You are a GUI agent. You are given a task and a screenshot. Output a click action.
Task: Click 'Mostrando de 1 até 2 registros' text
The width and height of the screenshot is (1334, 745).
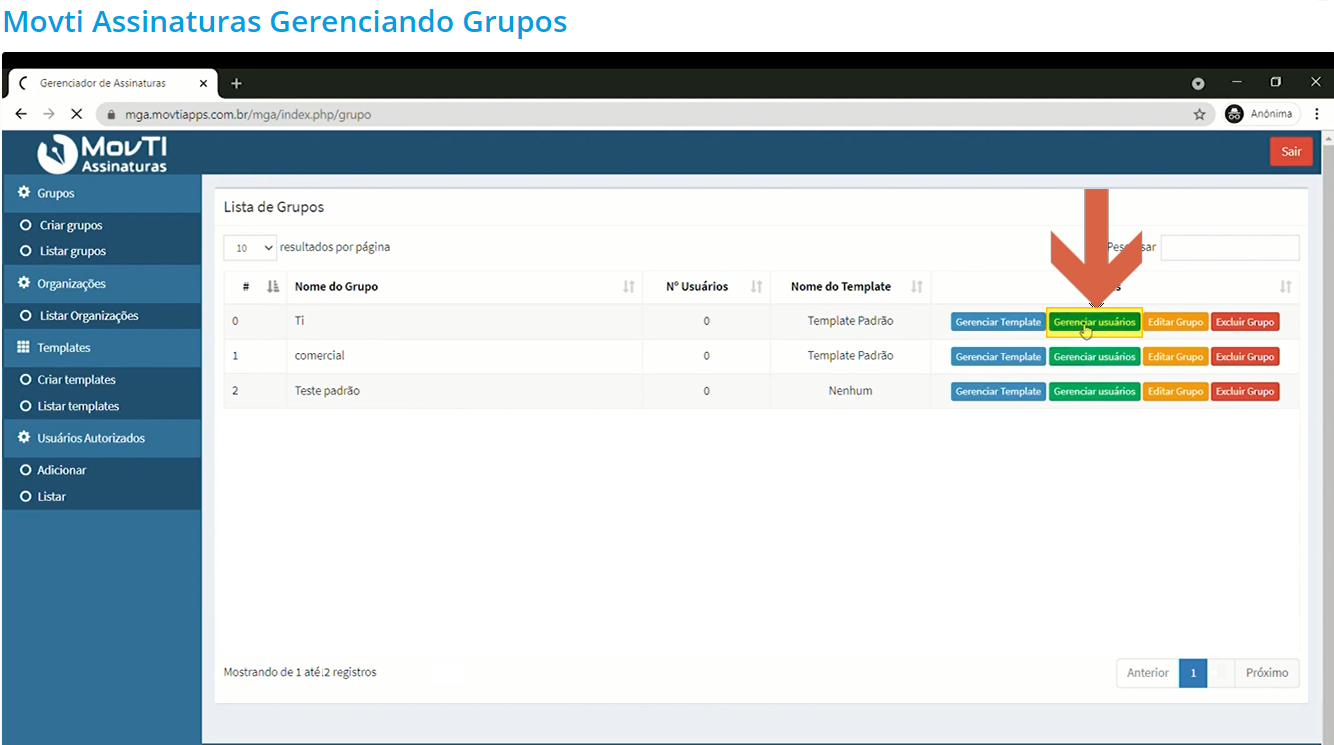click(300, 673)
